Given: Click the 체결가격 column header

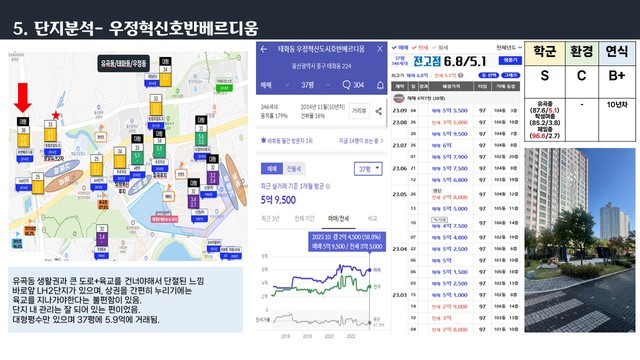Looking at the screenshot, I should [451, 87].
